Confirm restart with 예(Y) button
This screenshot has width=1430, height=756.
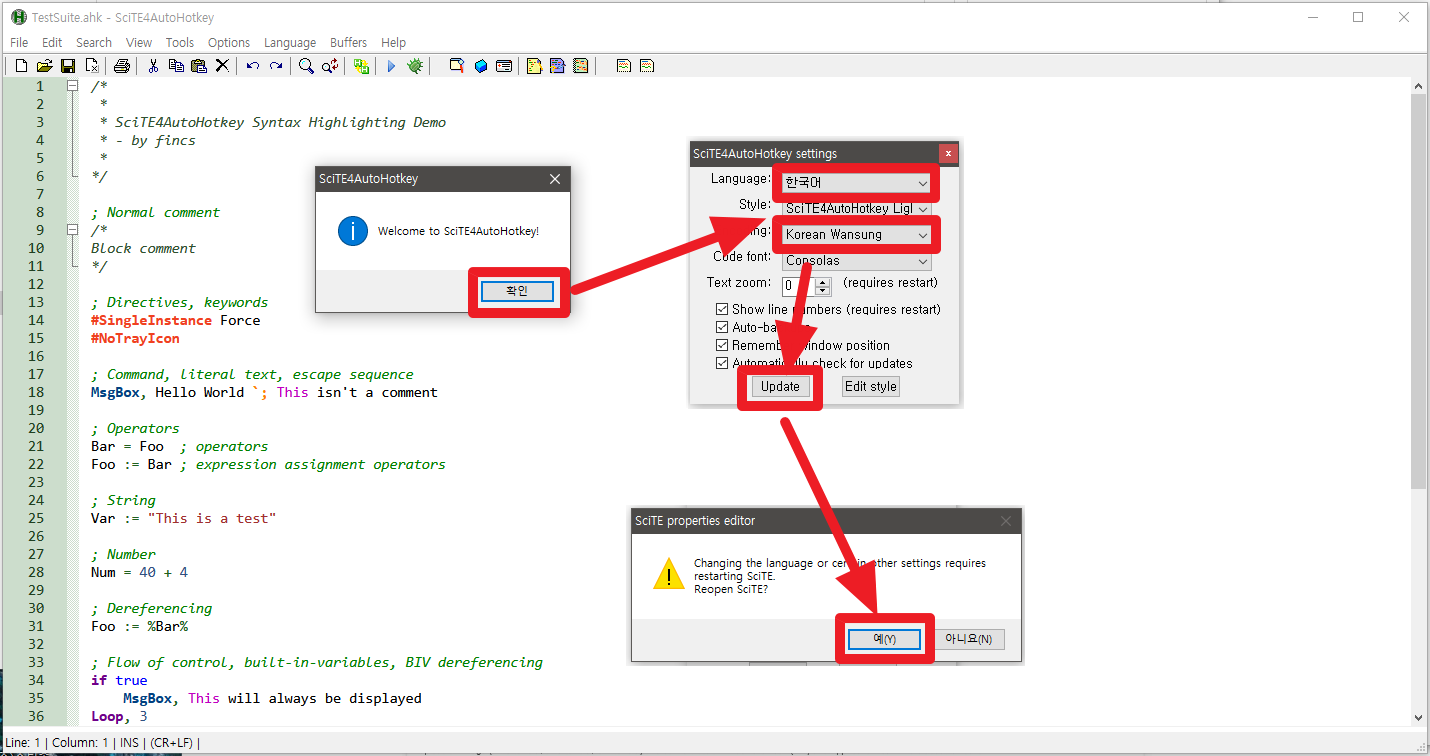[884, 639]
